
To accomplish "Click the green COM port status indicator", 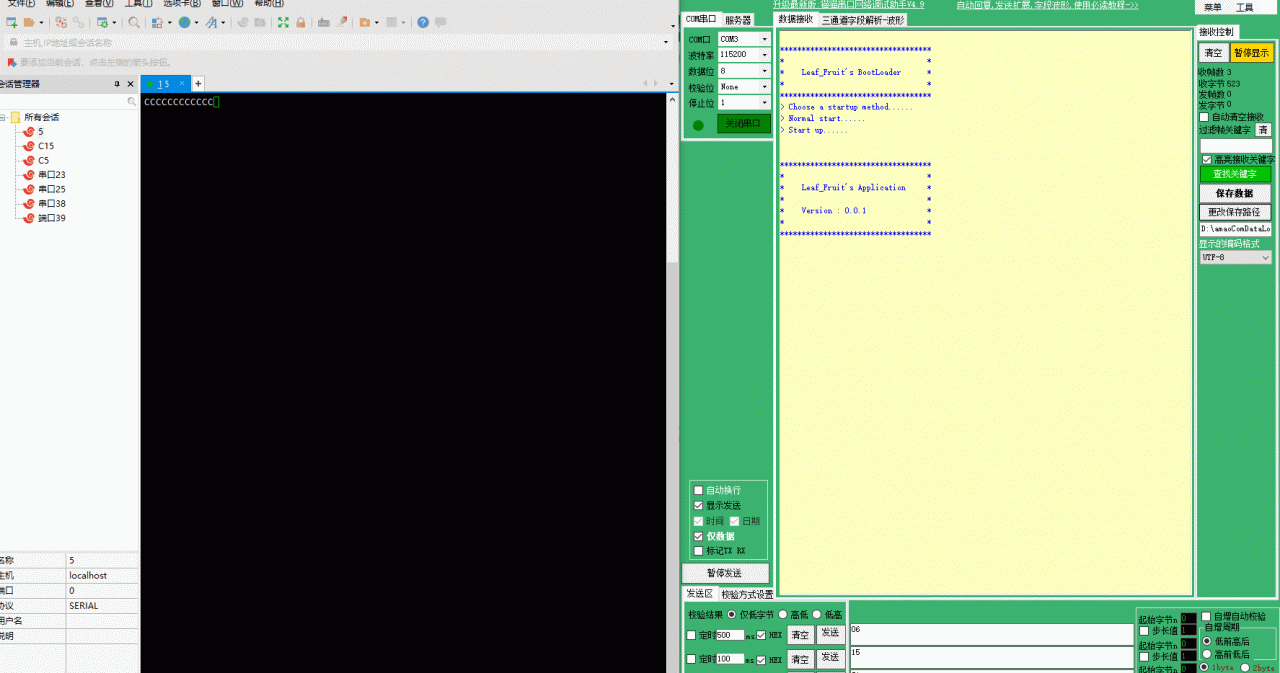I will (x=698, y=125).
